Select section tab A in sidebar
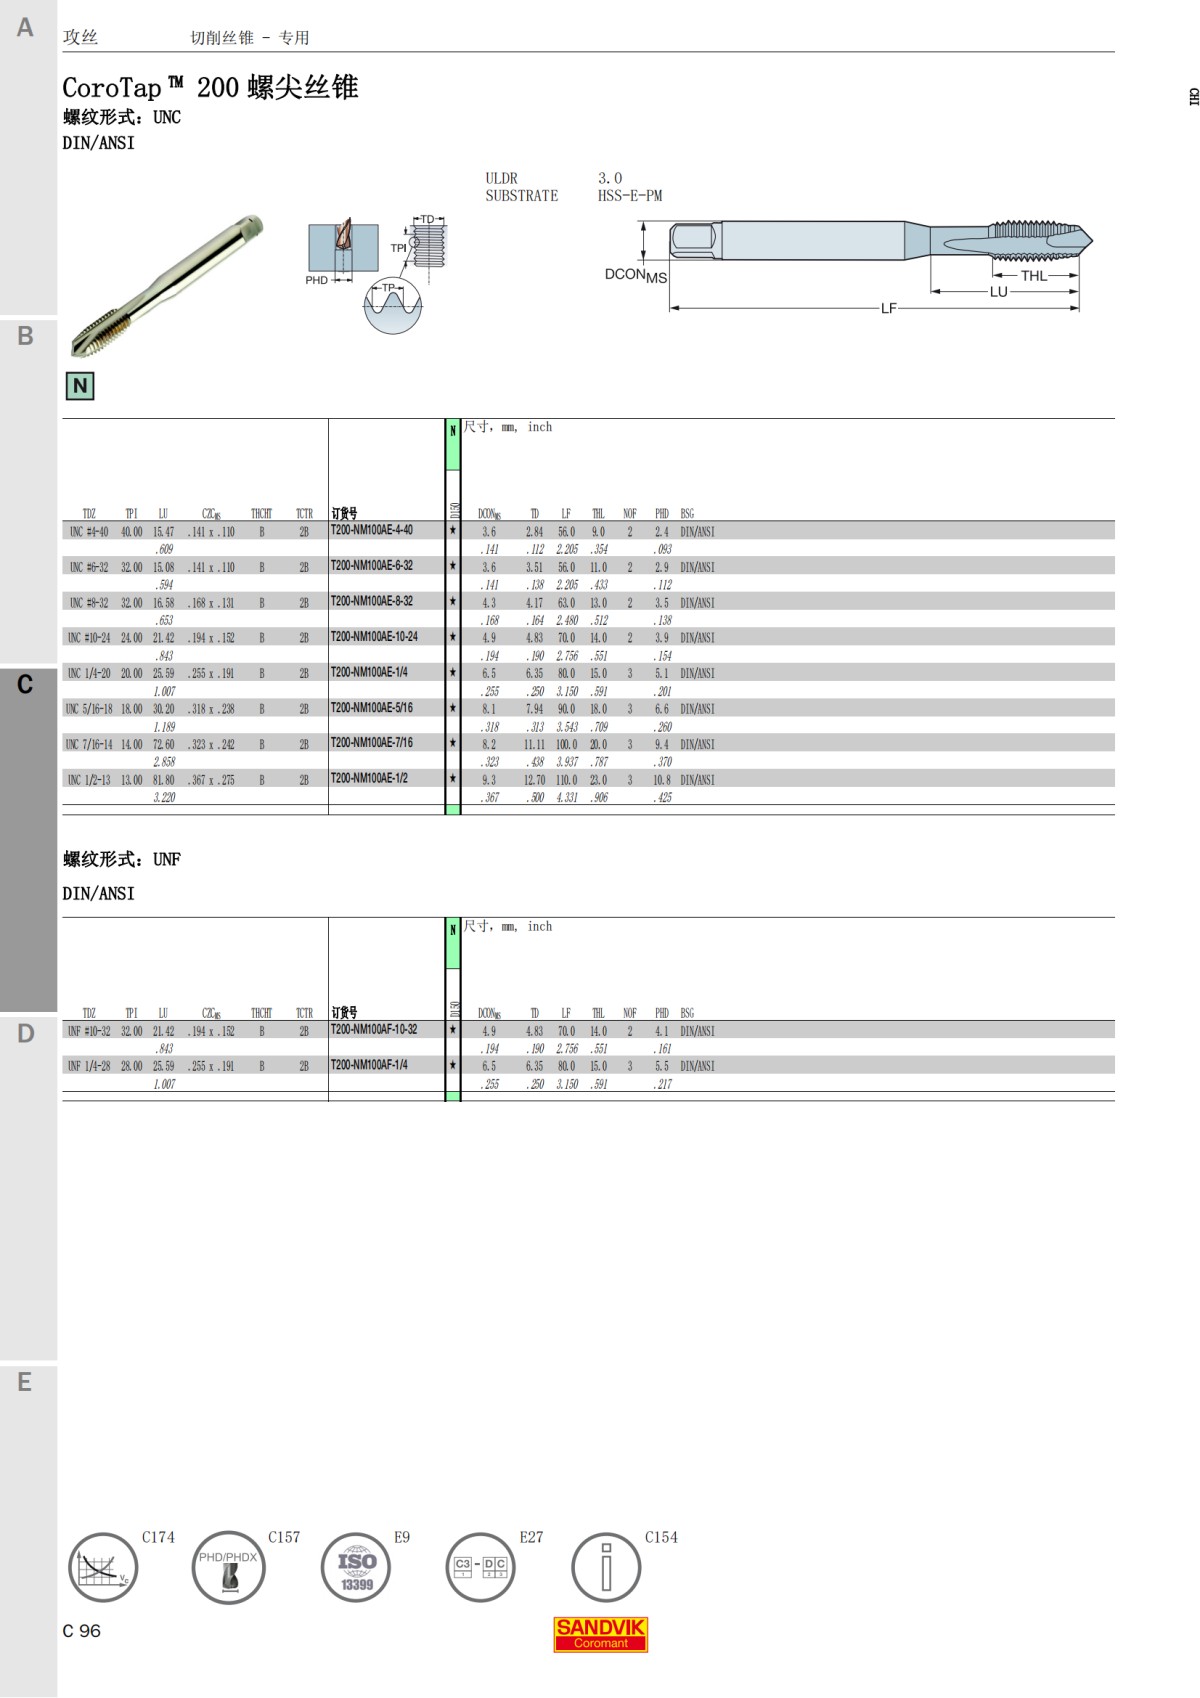The image size is (1200, 1698). click(28, 157)
